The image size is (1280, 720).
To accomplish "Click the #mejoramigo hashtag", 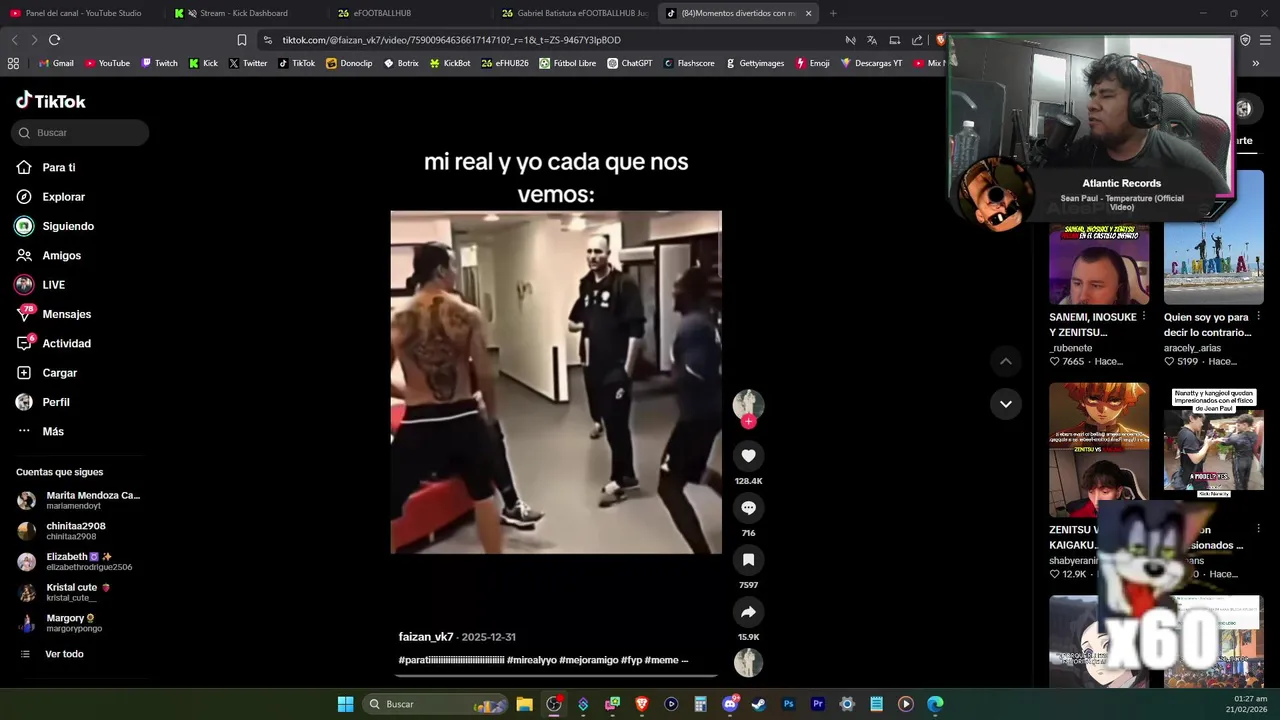I will pos(588,660).
